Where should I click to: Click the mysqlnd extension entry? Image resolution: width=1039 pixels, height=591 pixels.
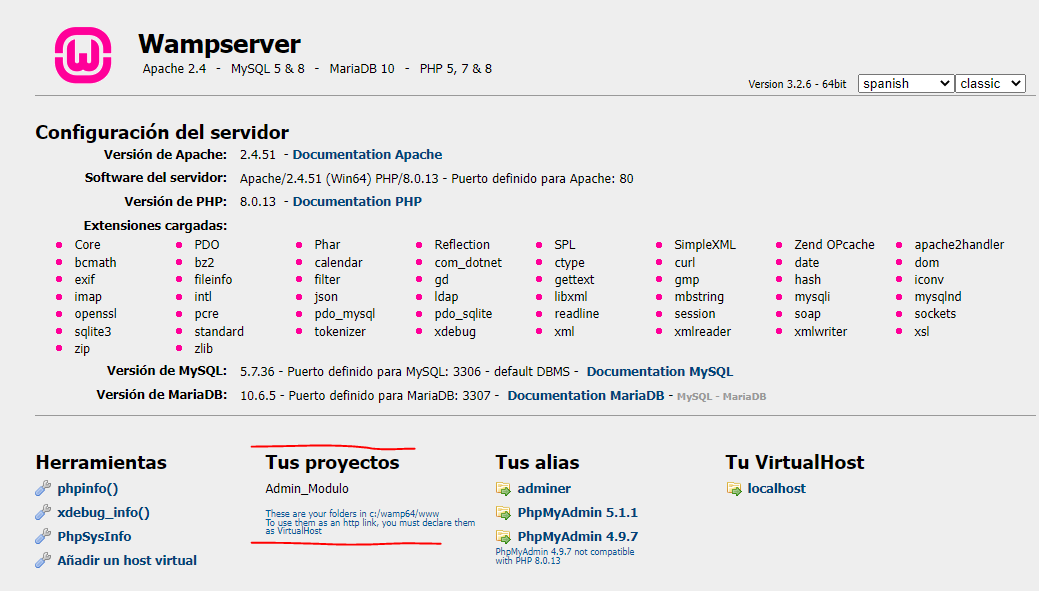click(x=938, y=297)
